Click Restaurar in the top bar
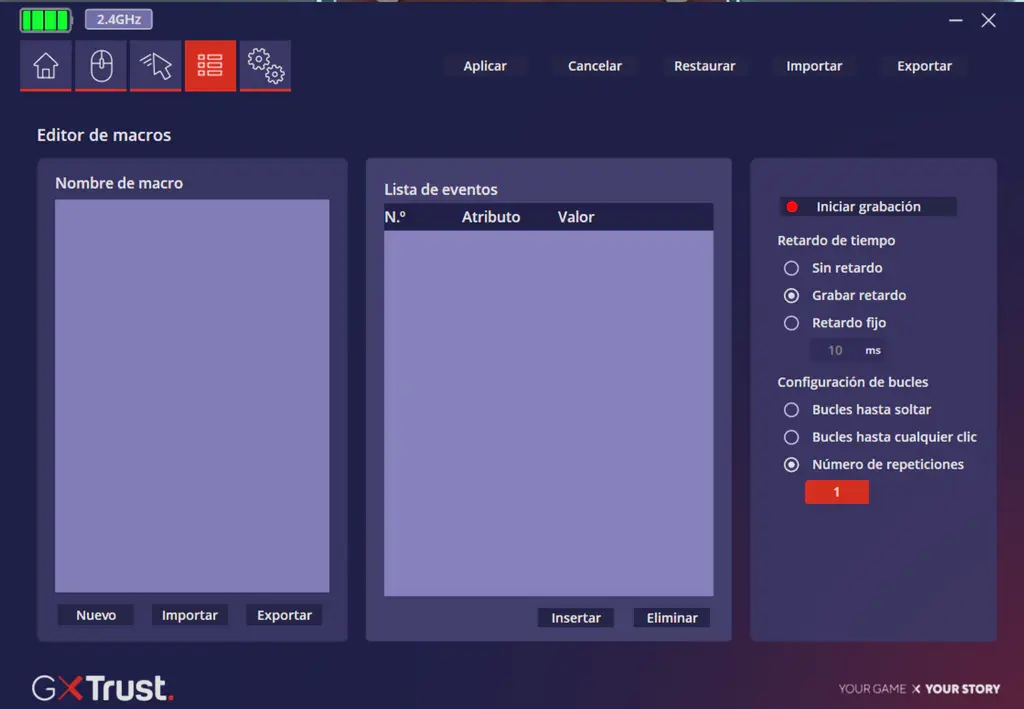Viewport: 1024px width, 709px height. click(704, 66)
